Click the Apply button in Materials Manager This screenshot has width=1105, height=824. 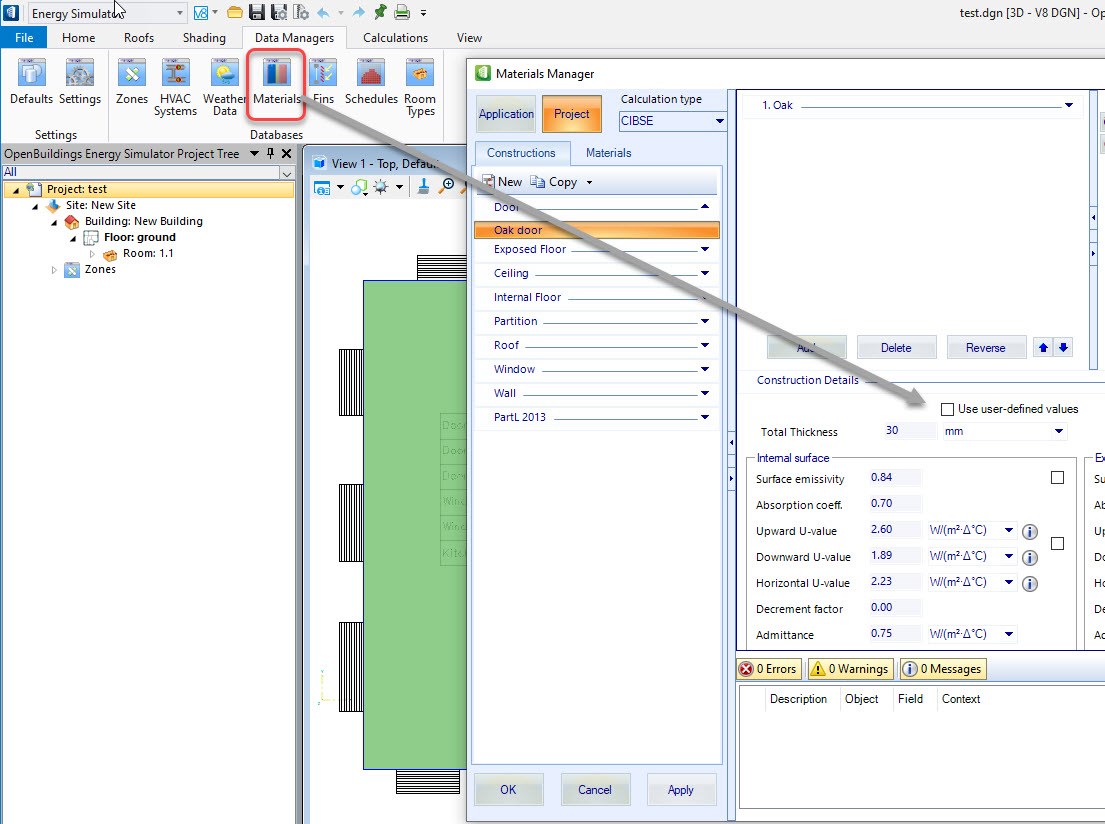[681, 789]
